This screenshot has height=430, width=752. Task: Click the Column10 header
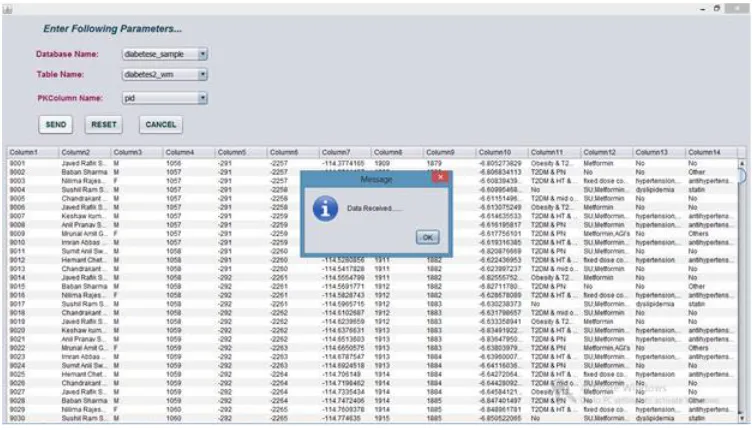[503, 152]
